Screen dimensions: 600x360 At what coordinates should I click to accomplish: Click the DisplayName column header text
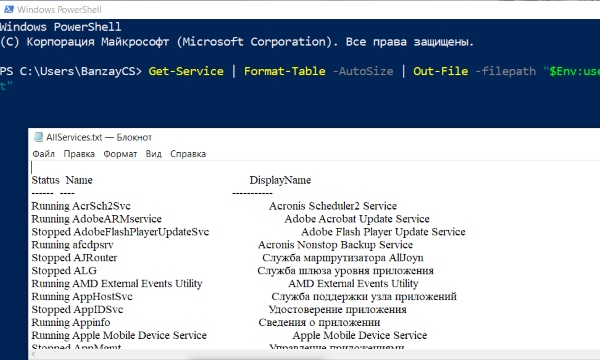pos(280,180)
